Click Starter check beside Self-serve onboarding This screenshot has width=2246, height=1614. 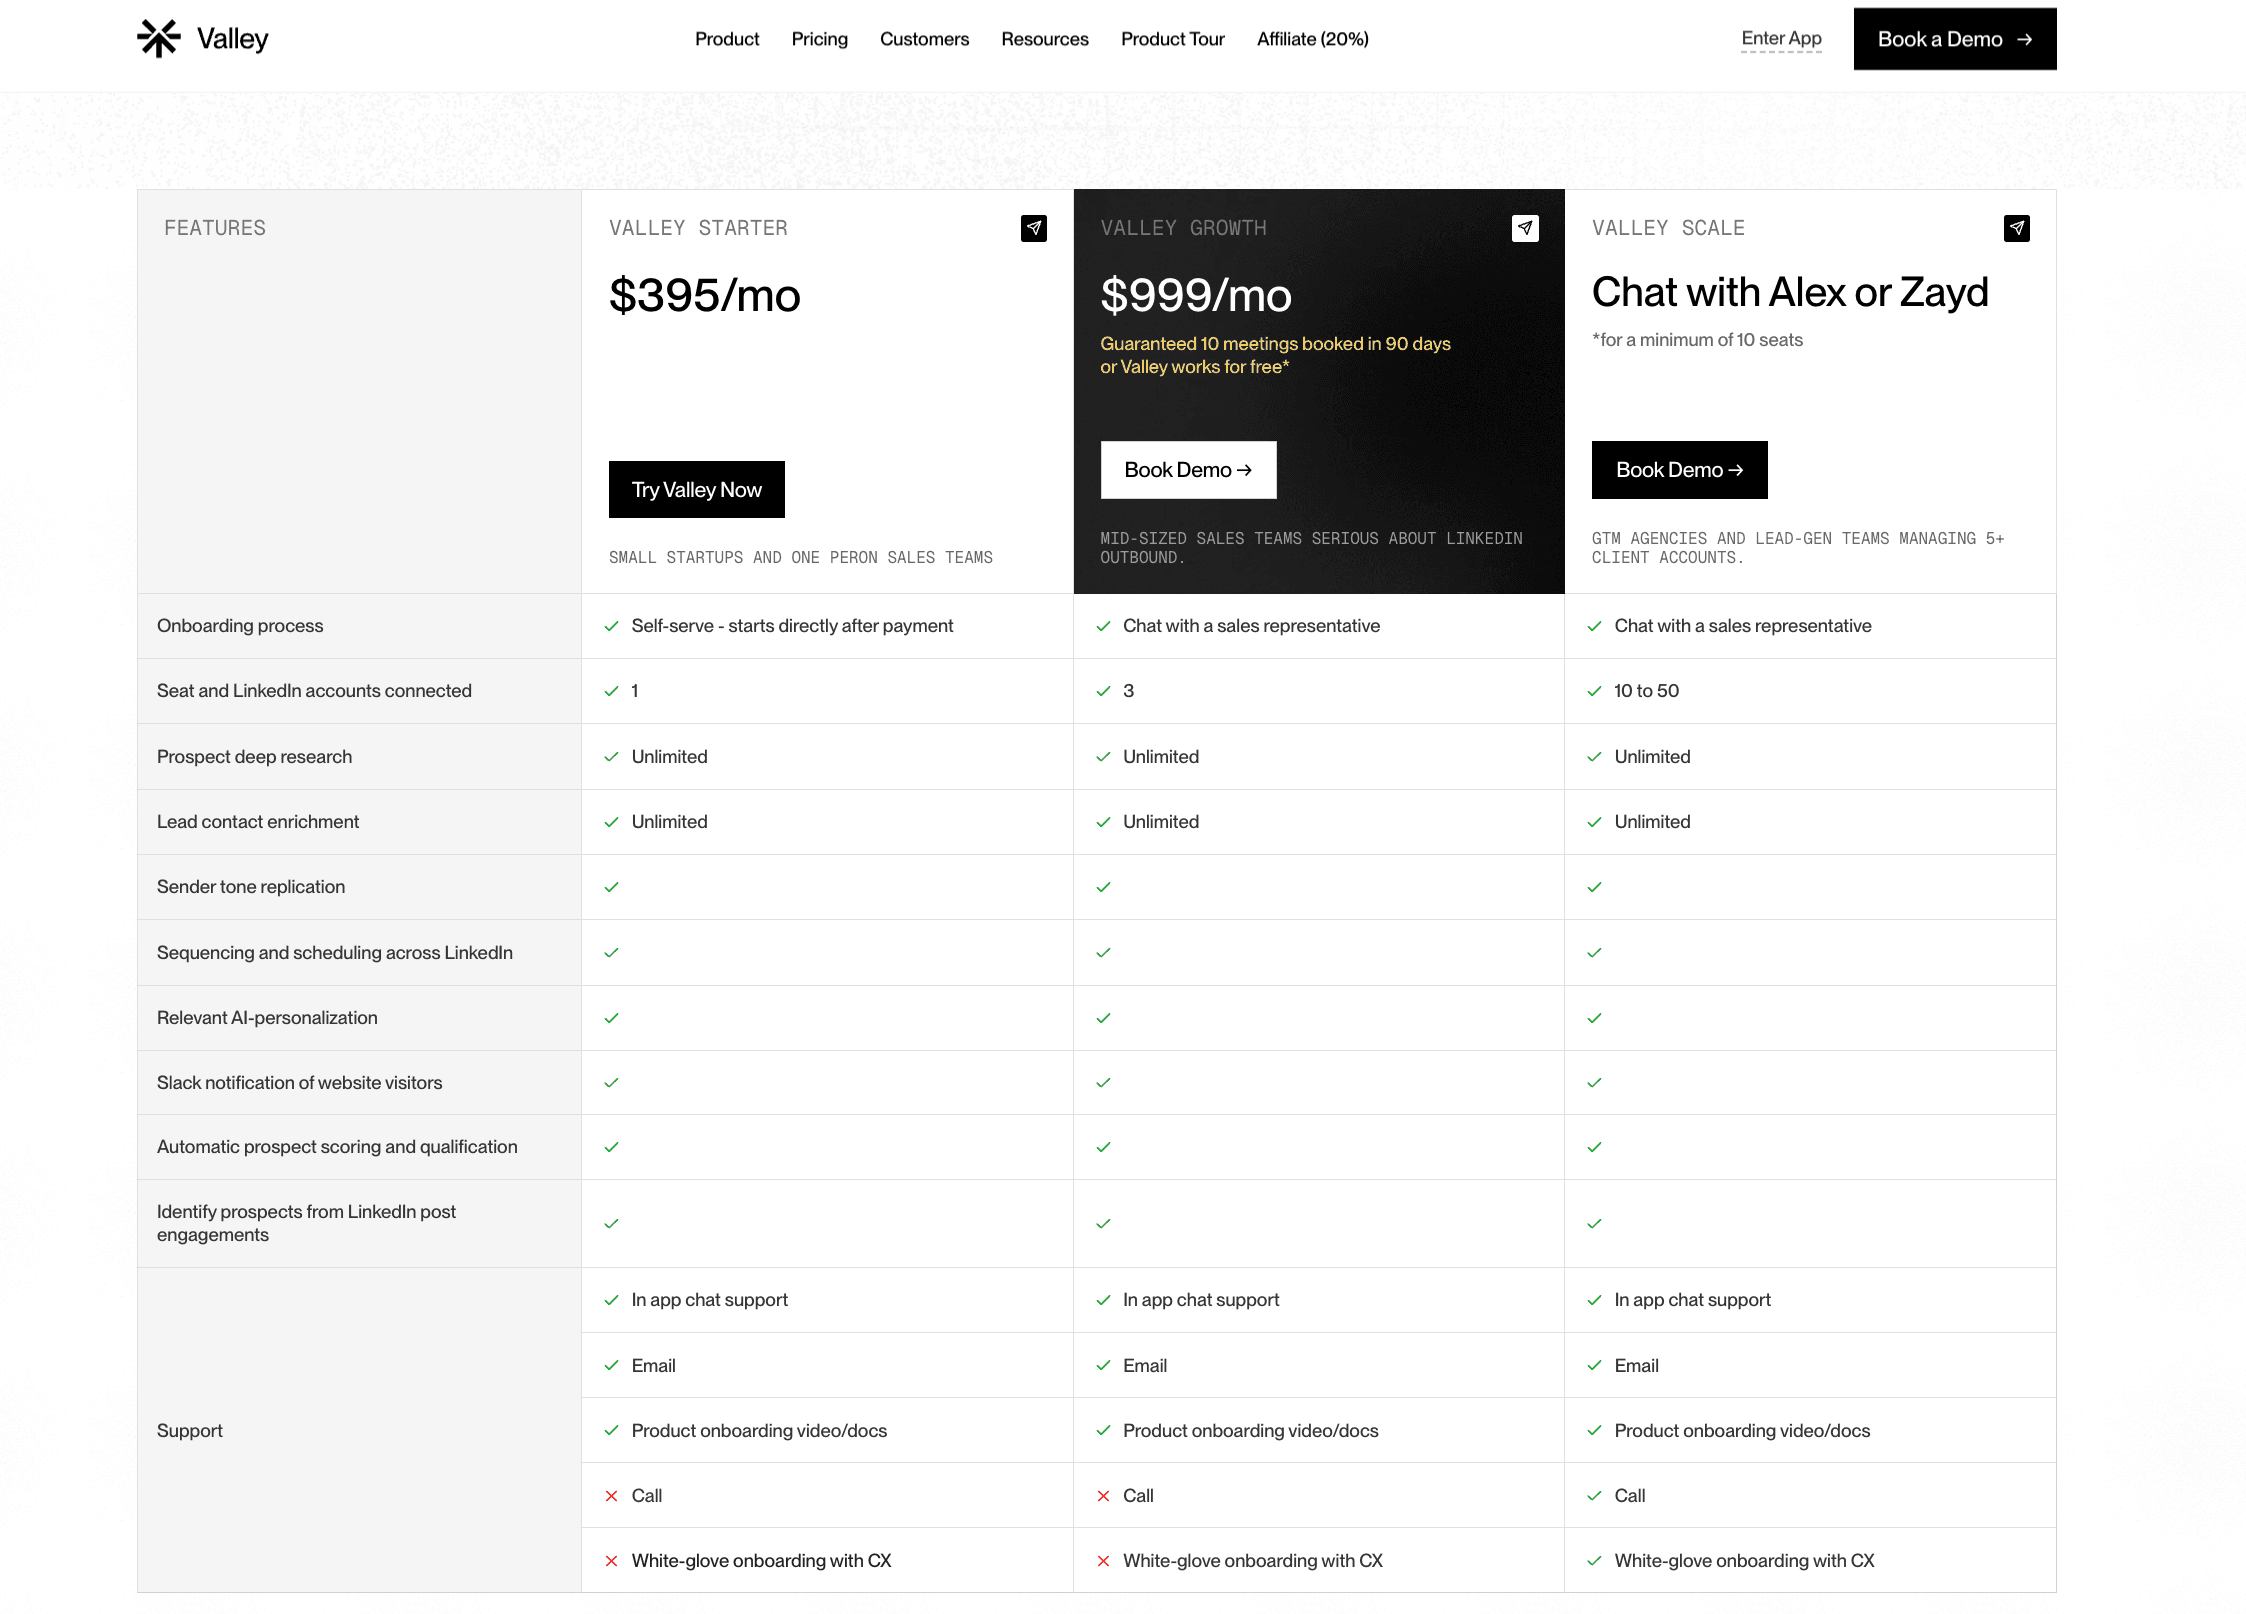pos(612,626)
